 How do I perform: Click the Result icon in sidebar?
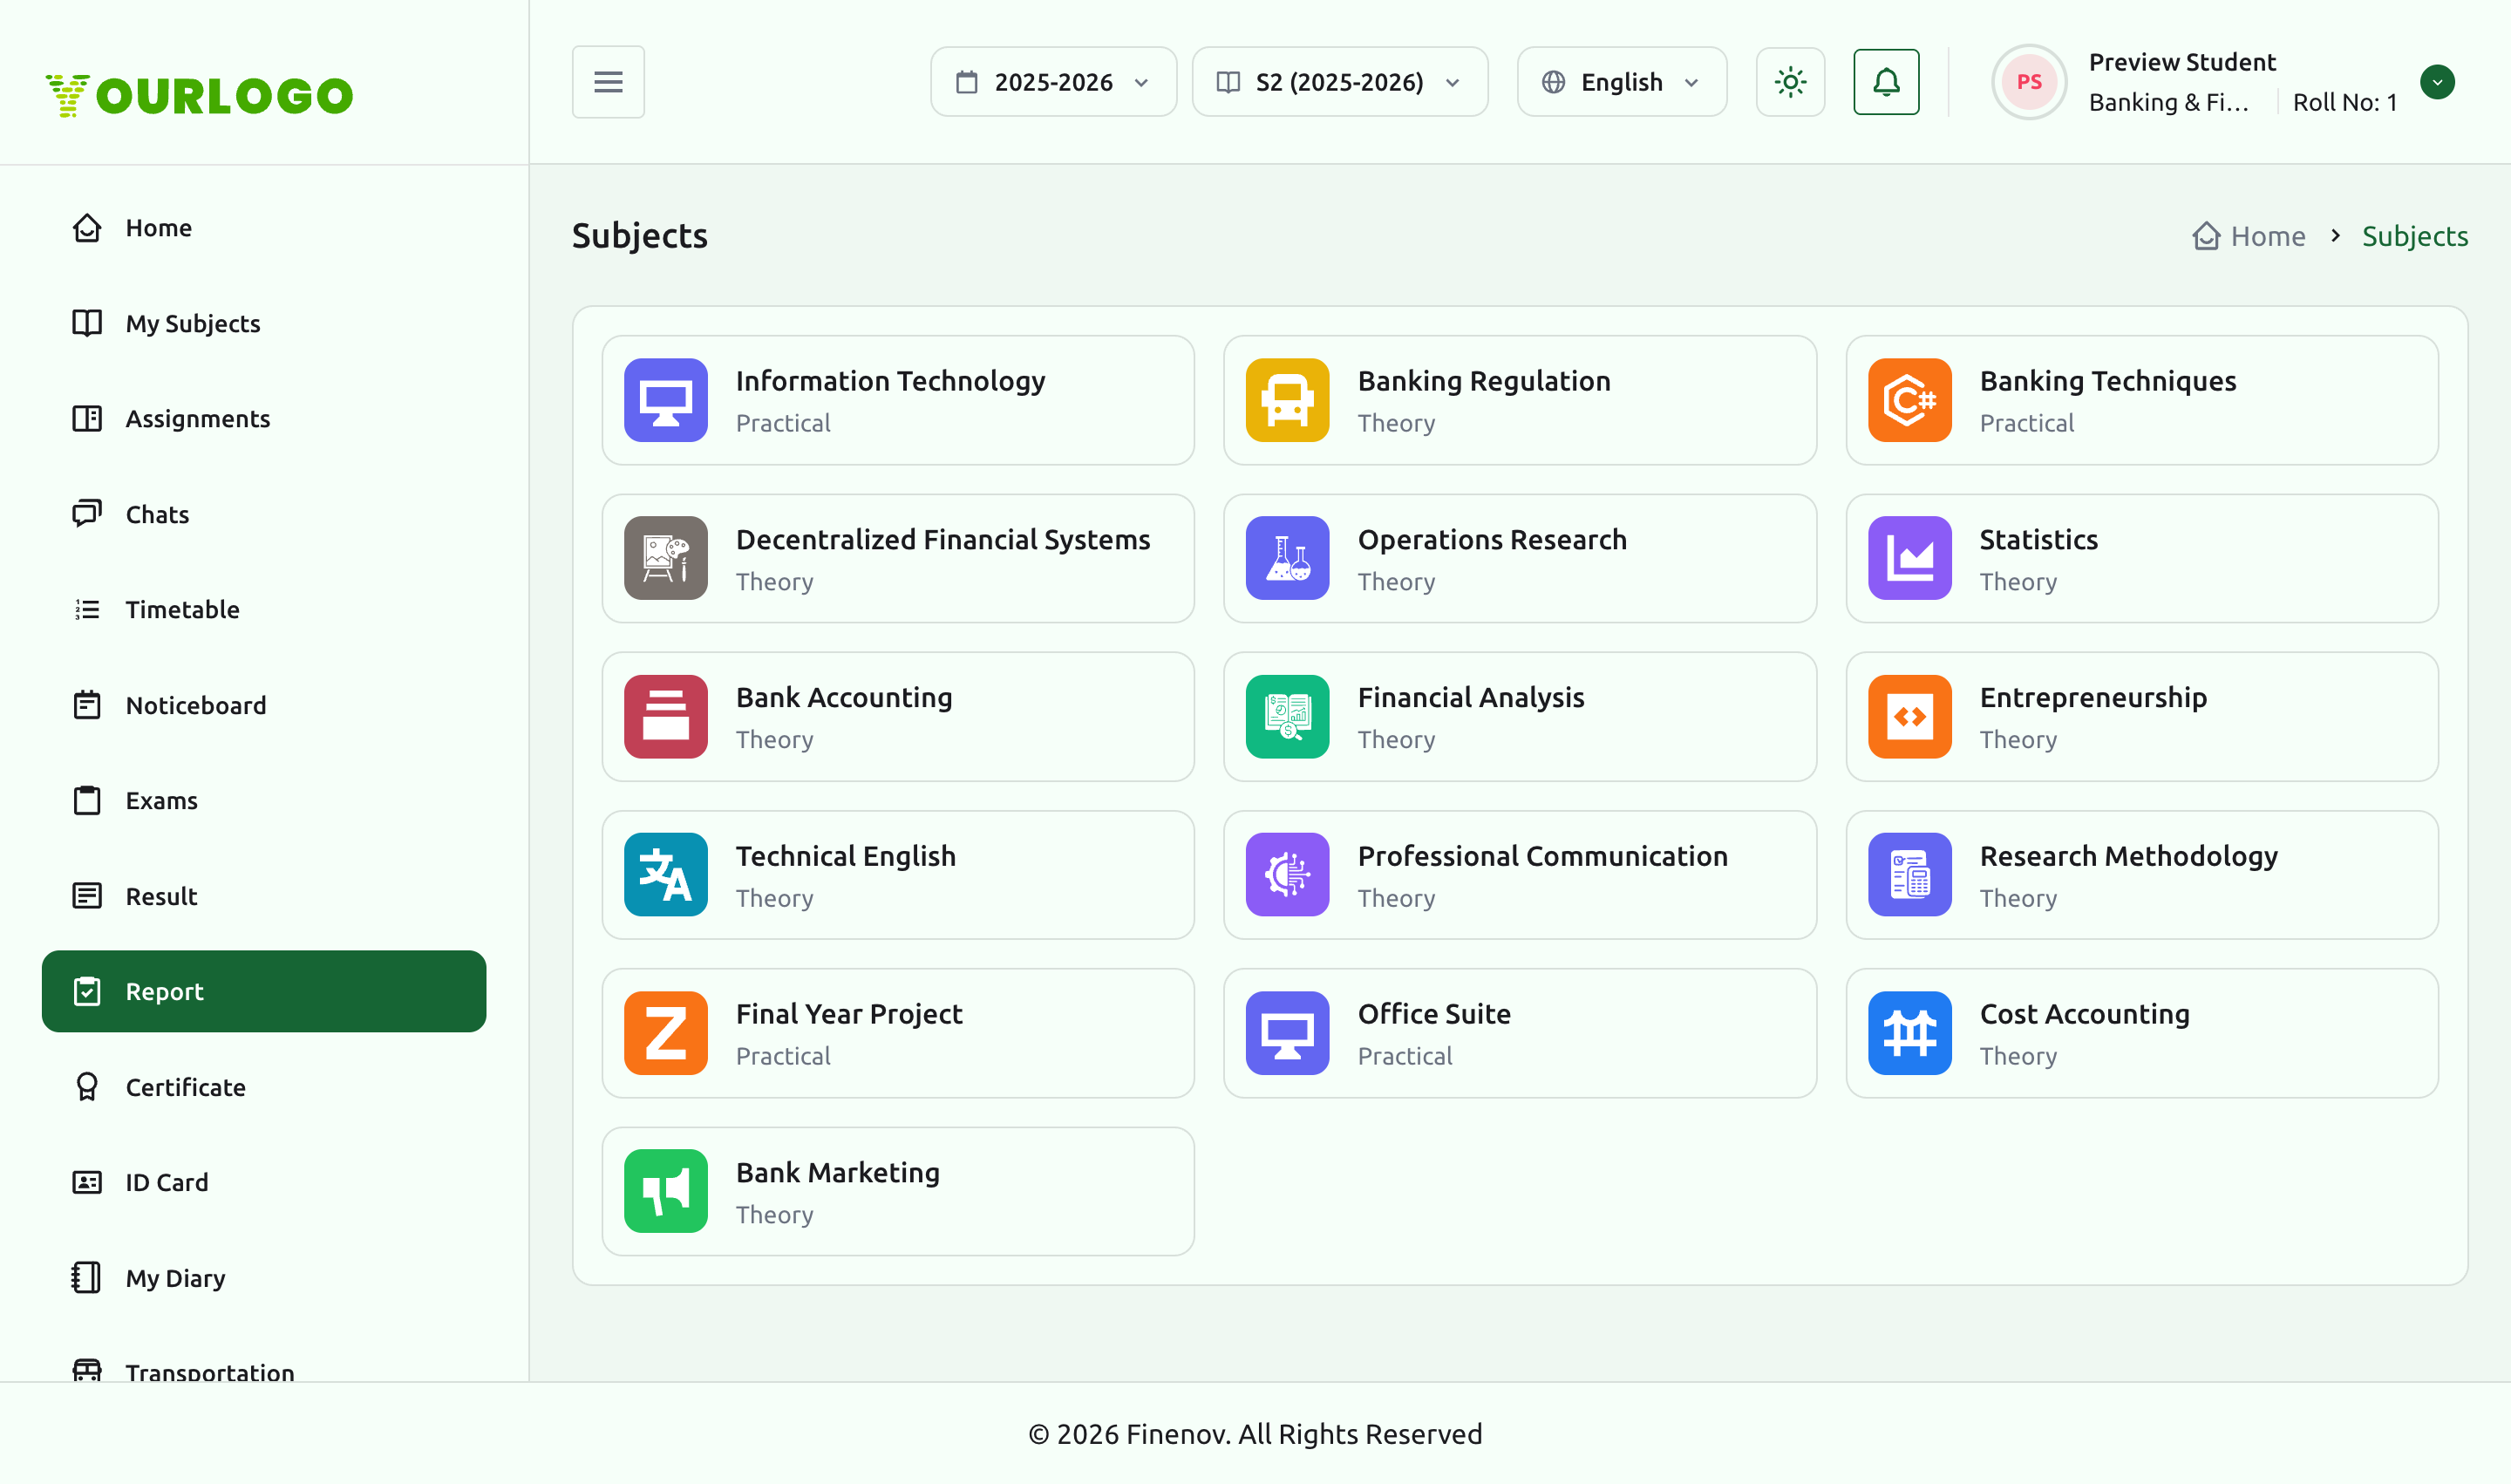pos(87,896)
